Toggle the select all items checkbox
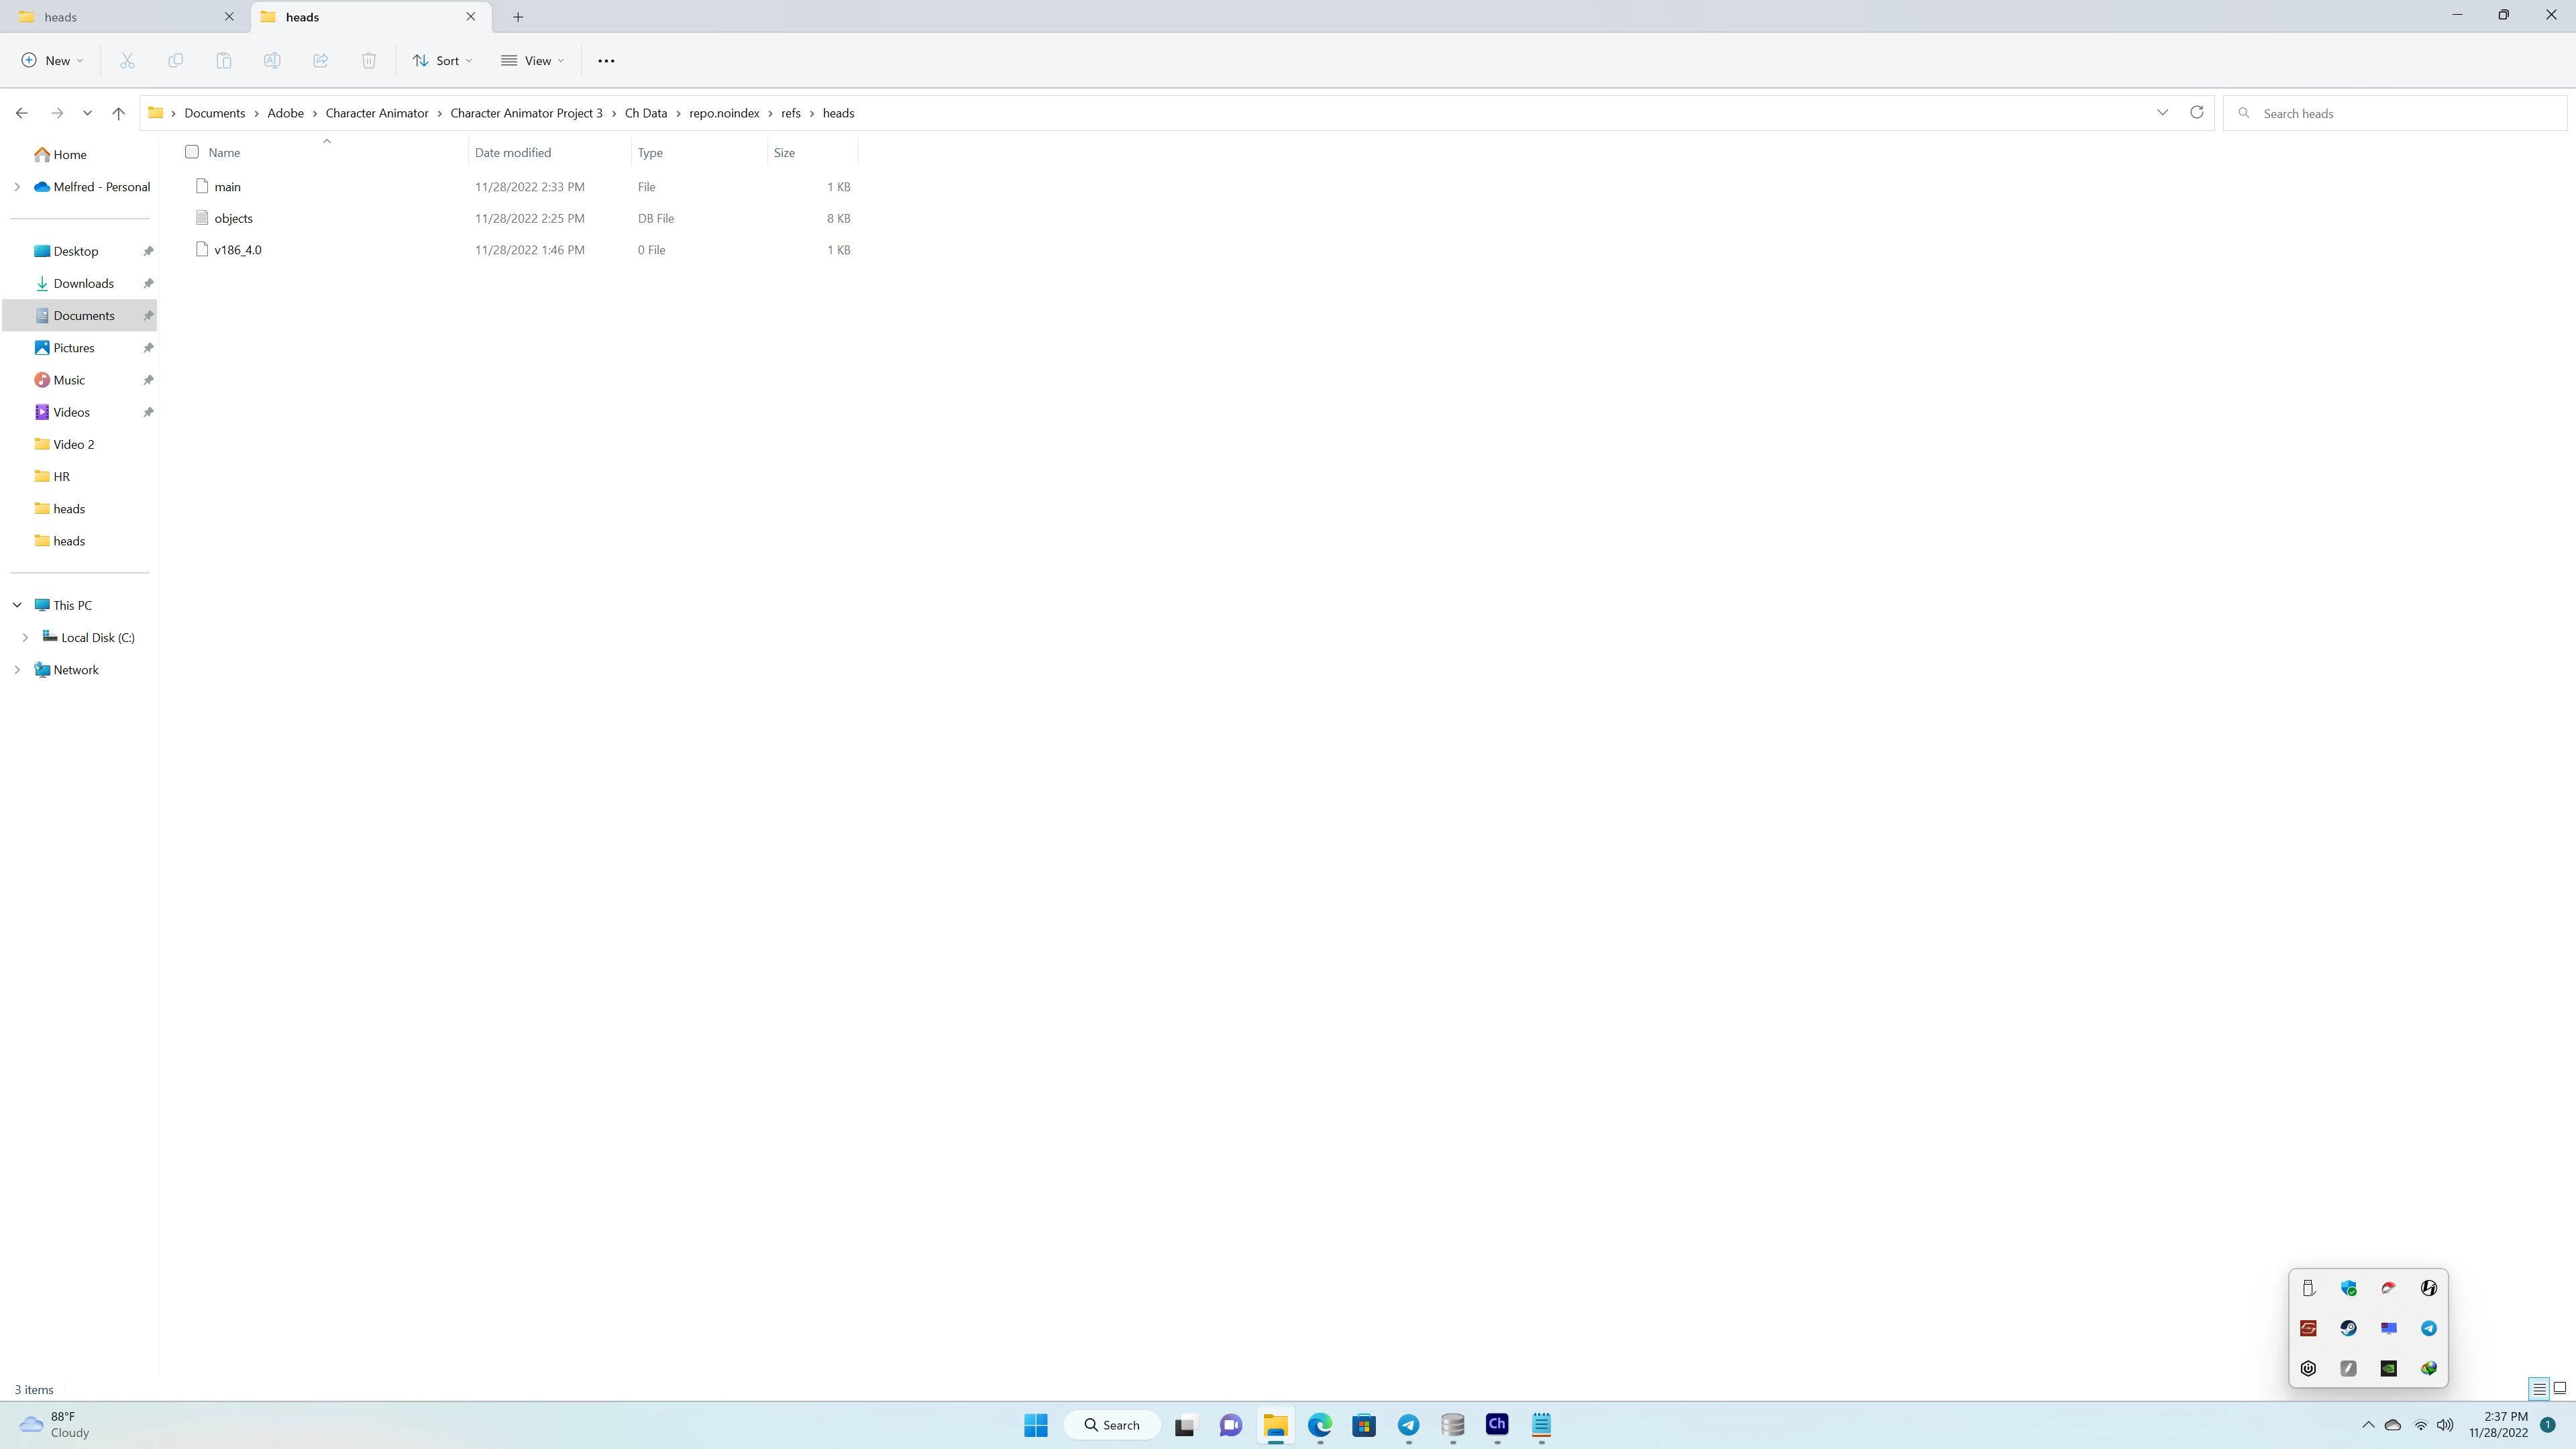The height and width of the screenshot is (1449, 2576). click(x=192, y=152)
